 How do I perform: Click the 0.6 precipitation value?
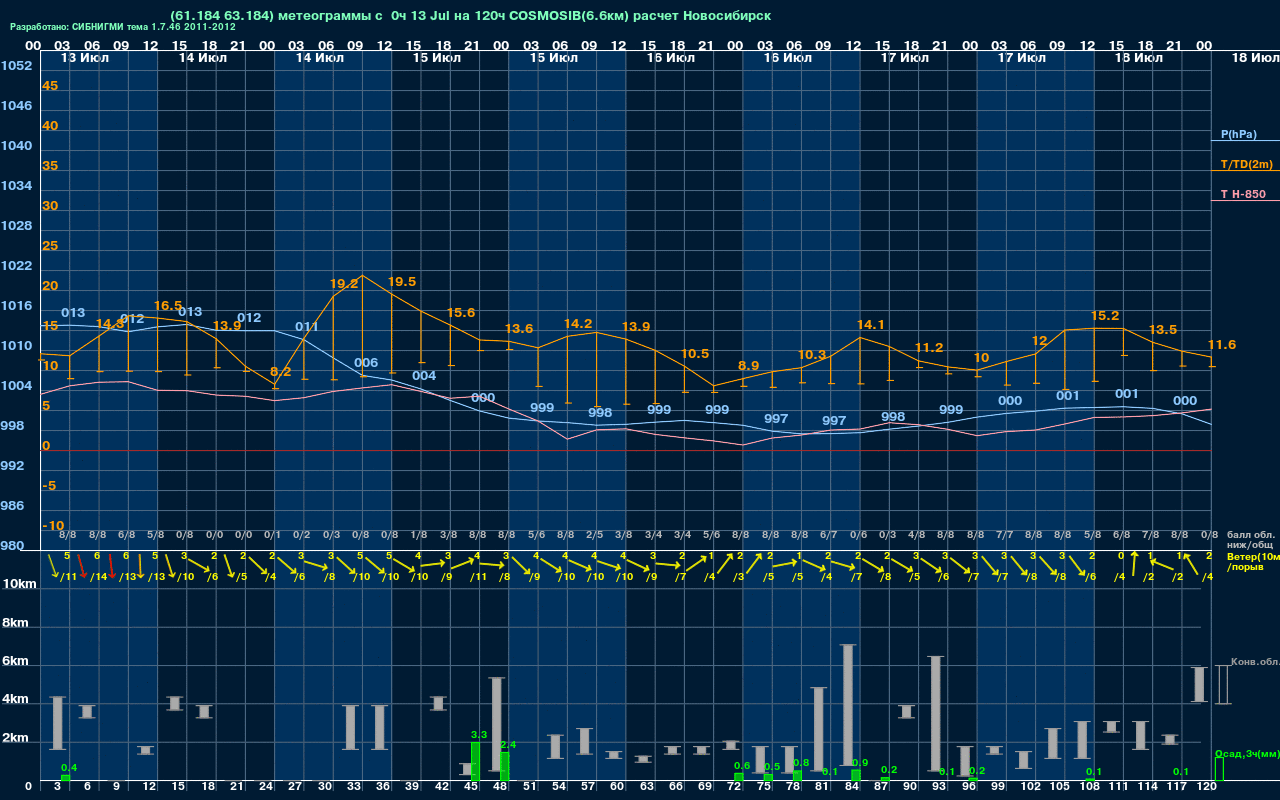[x=742, y=766]
